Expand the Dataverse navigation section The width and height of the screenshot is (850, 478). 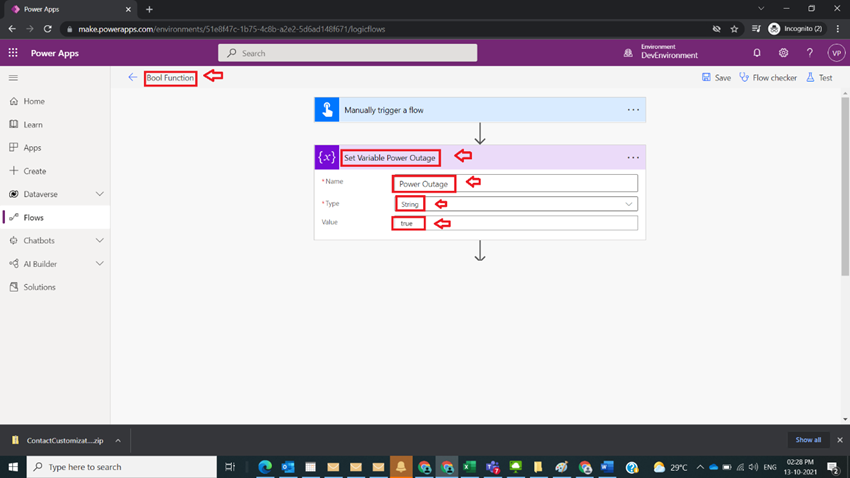pos(100,194)
